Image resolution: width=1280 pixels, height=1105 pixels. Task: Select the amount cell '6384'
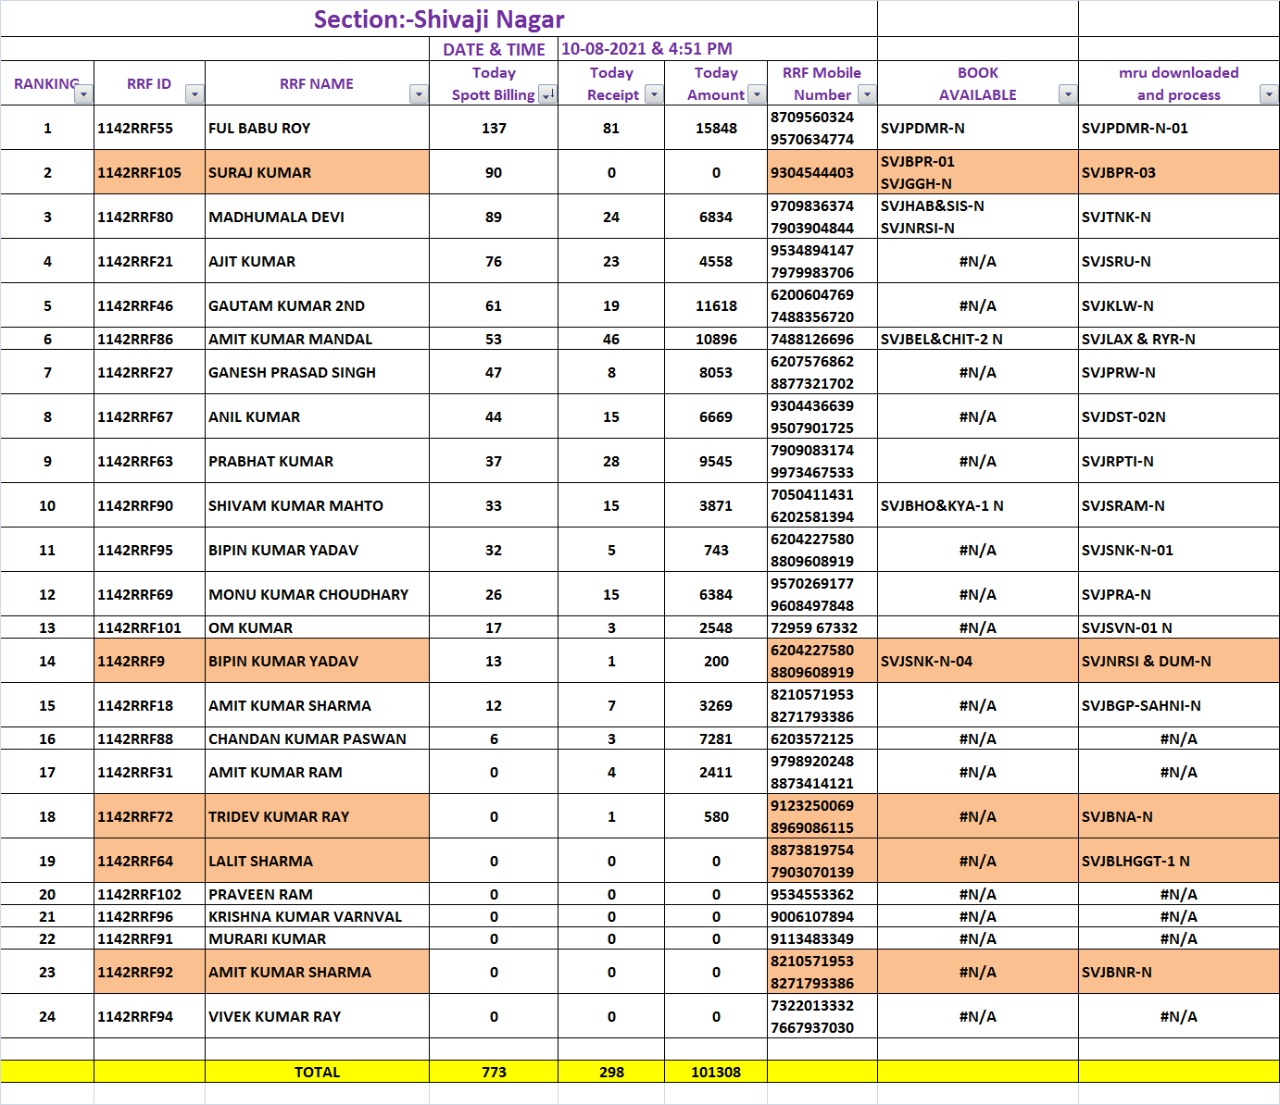pyautogui.click(x=716, y=594)
